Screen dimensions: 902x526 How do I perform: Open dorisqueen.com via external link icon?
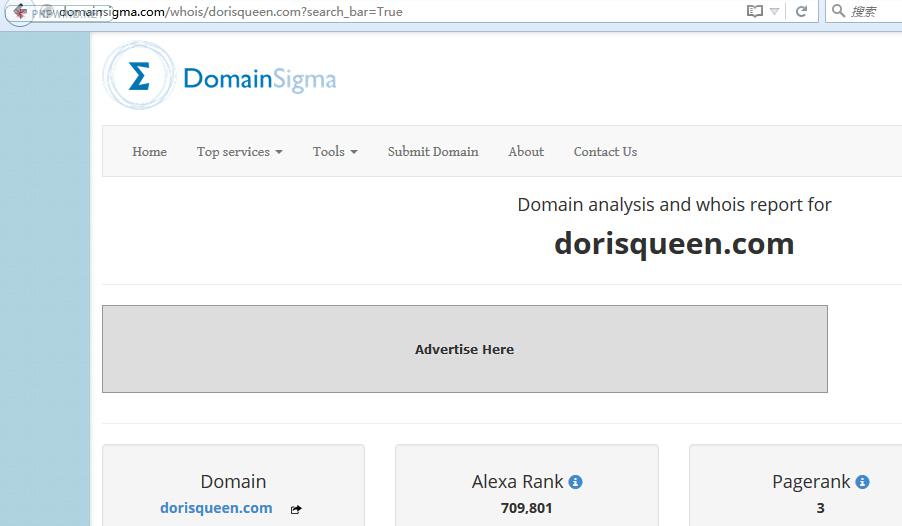point(296,509)
